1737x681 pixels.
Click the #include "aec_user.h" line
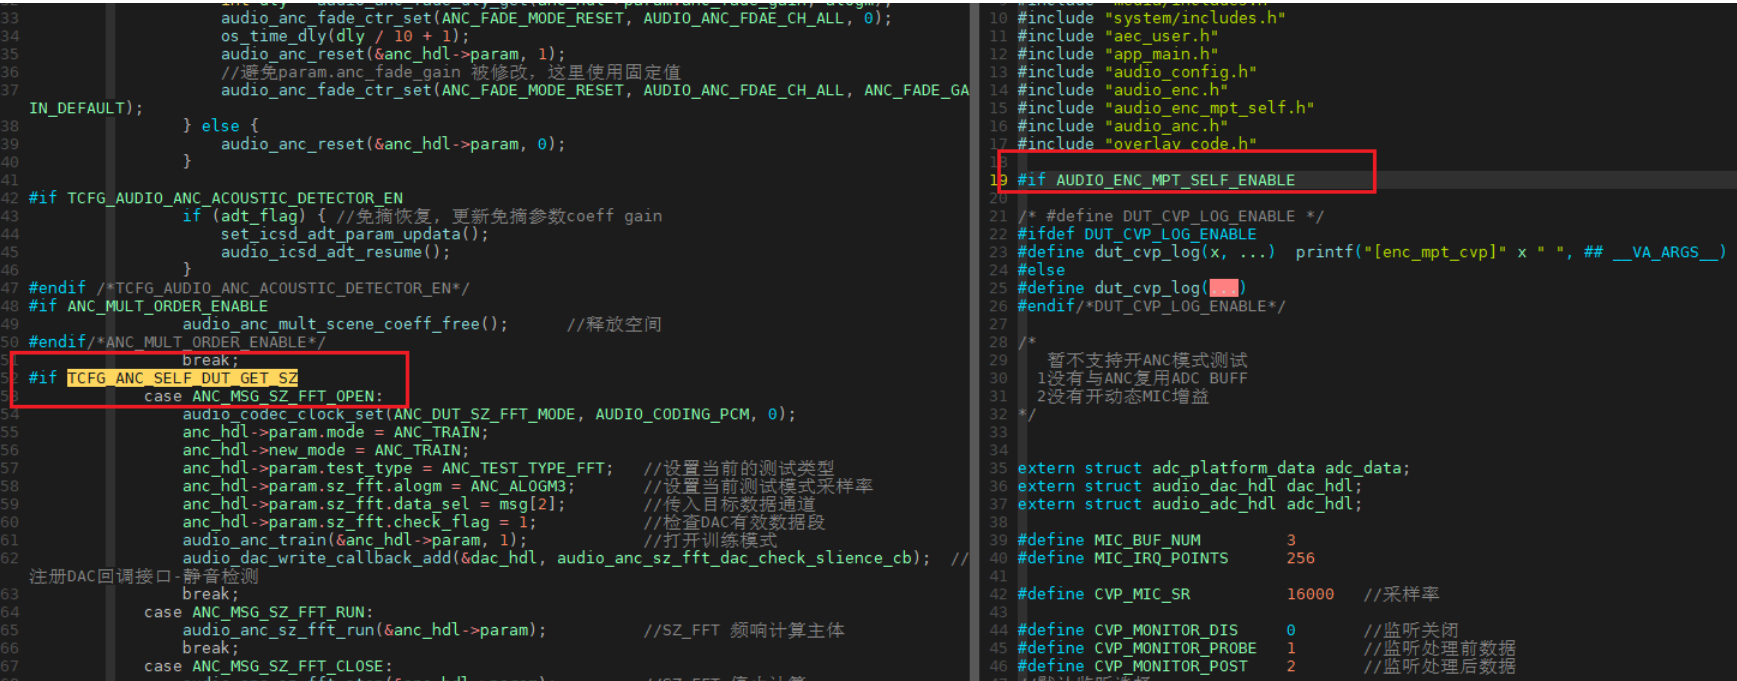tap(1118, 36)
